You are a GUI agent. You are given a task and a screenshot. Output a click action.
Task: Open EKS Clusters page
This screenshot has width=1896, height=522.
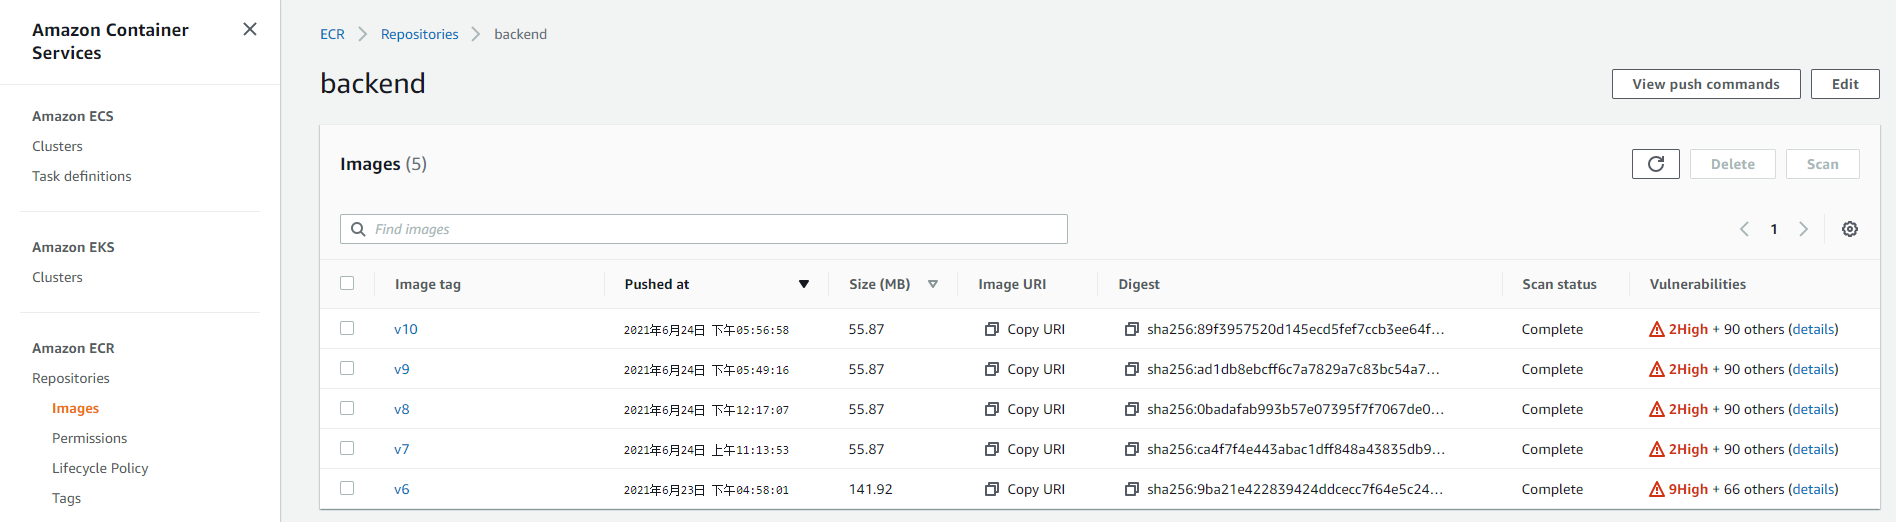(57, 277)
